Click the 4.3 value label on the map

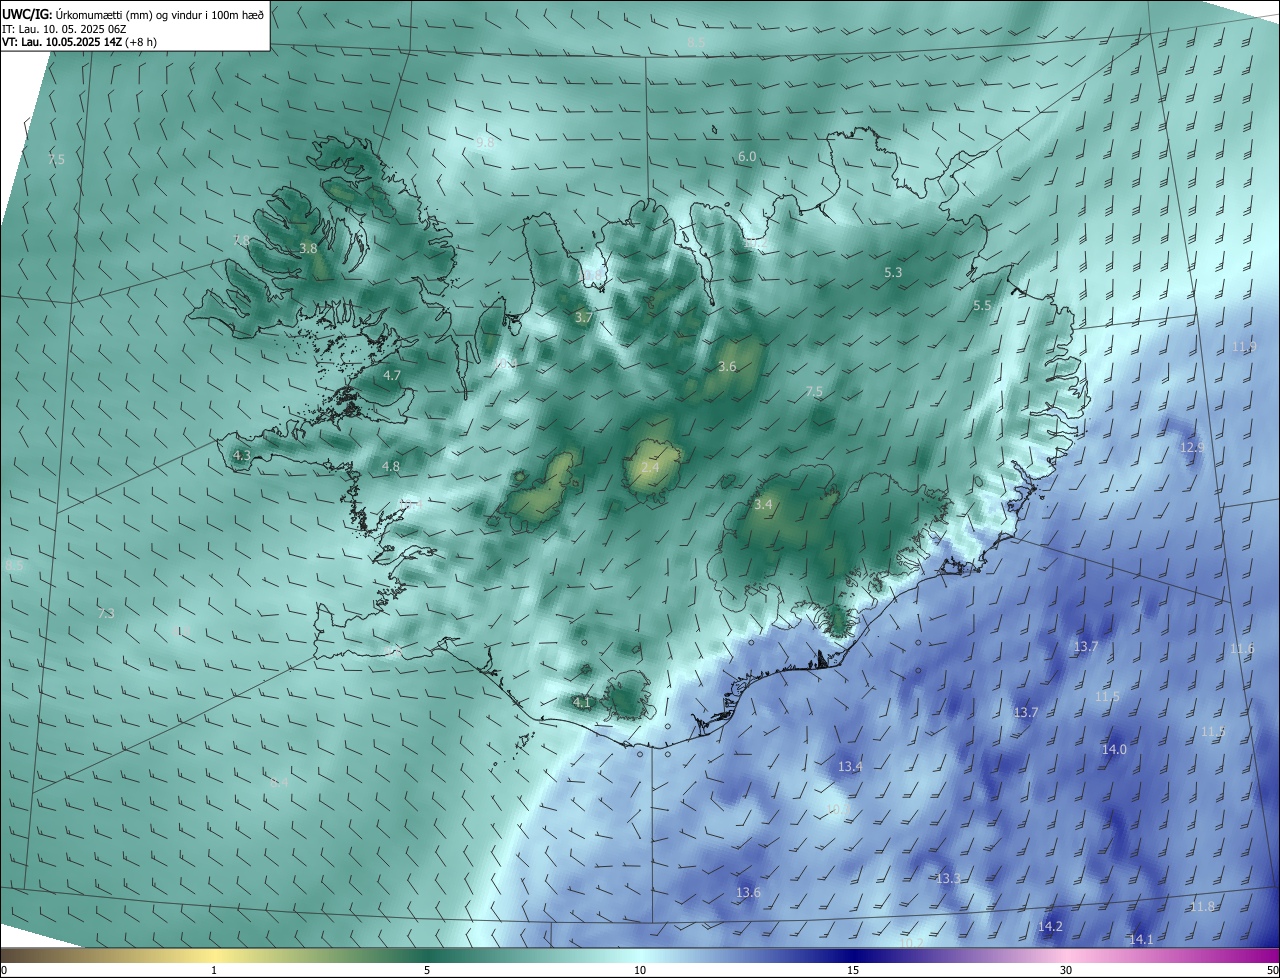tap(241, 455)
